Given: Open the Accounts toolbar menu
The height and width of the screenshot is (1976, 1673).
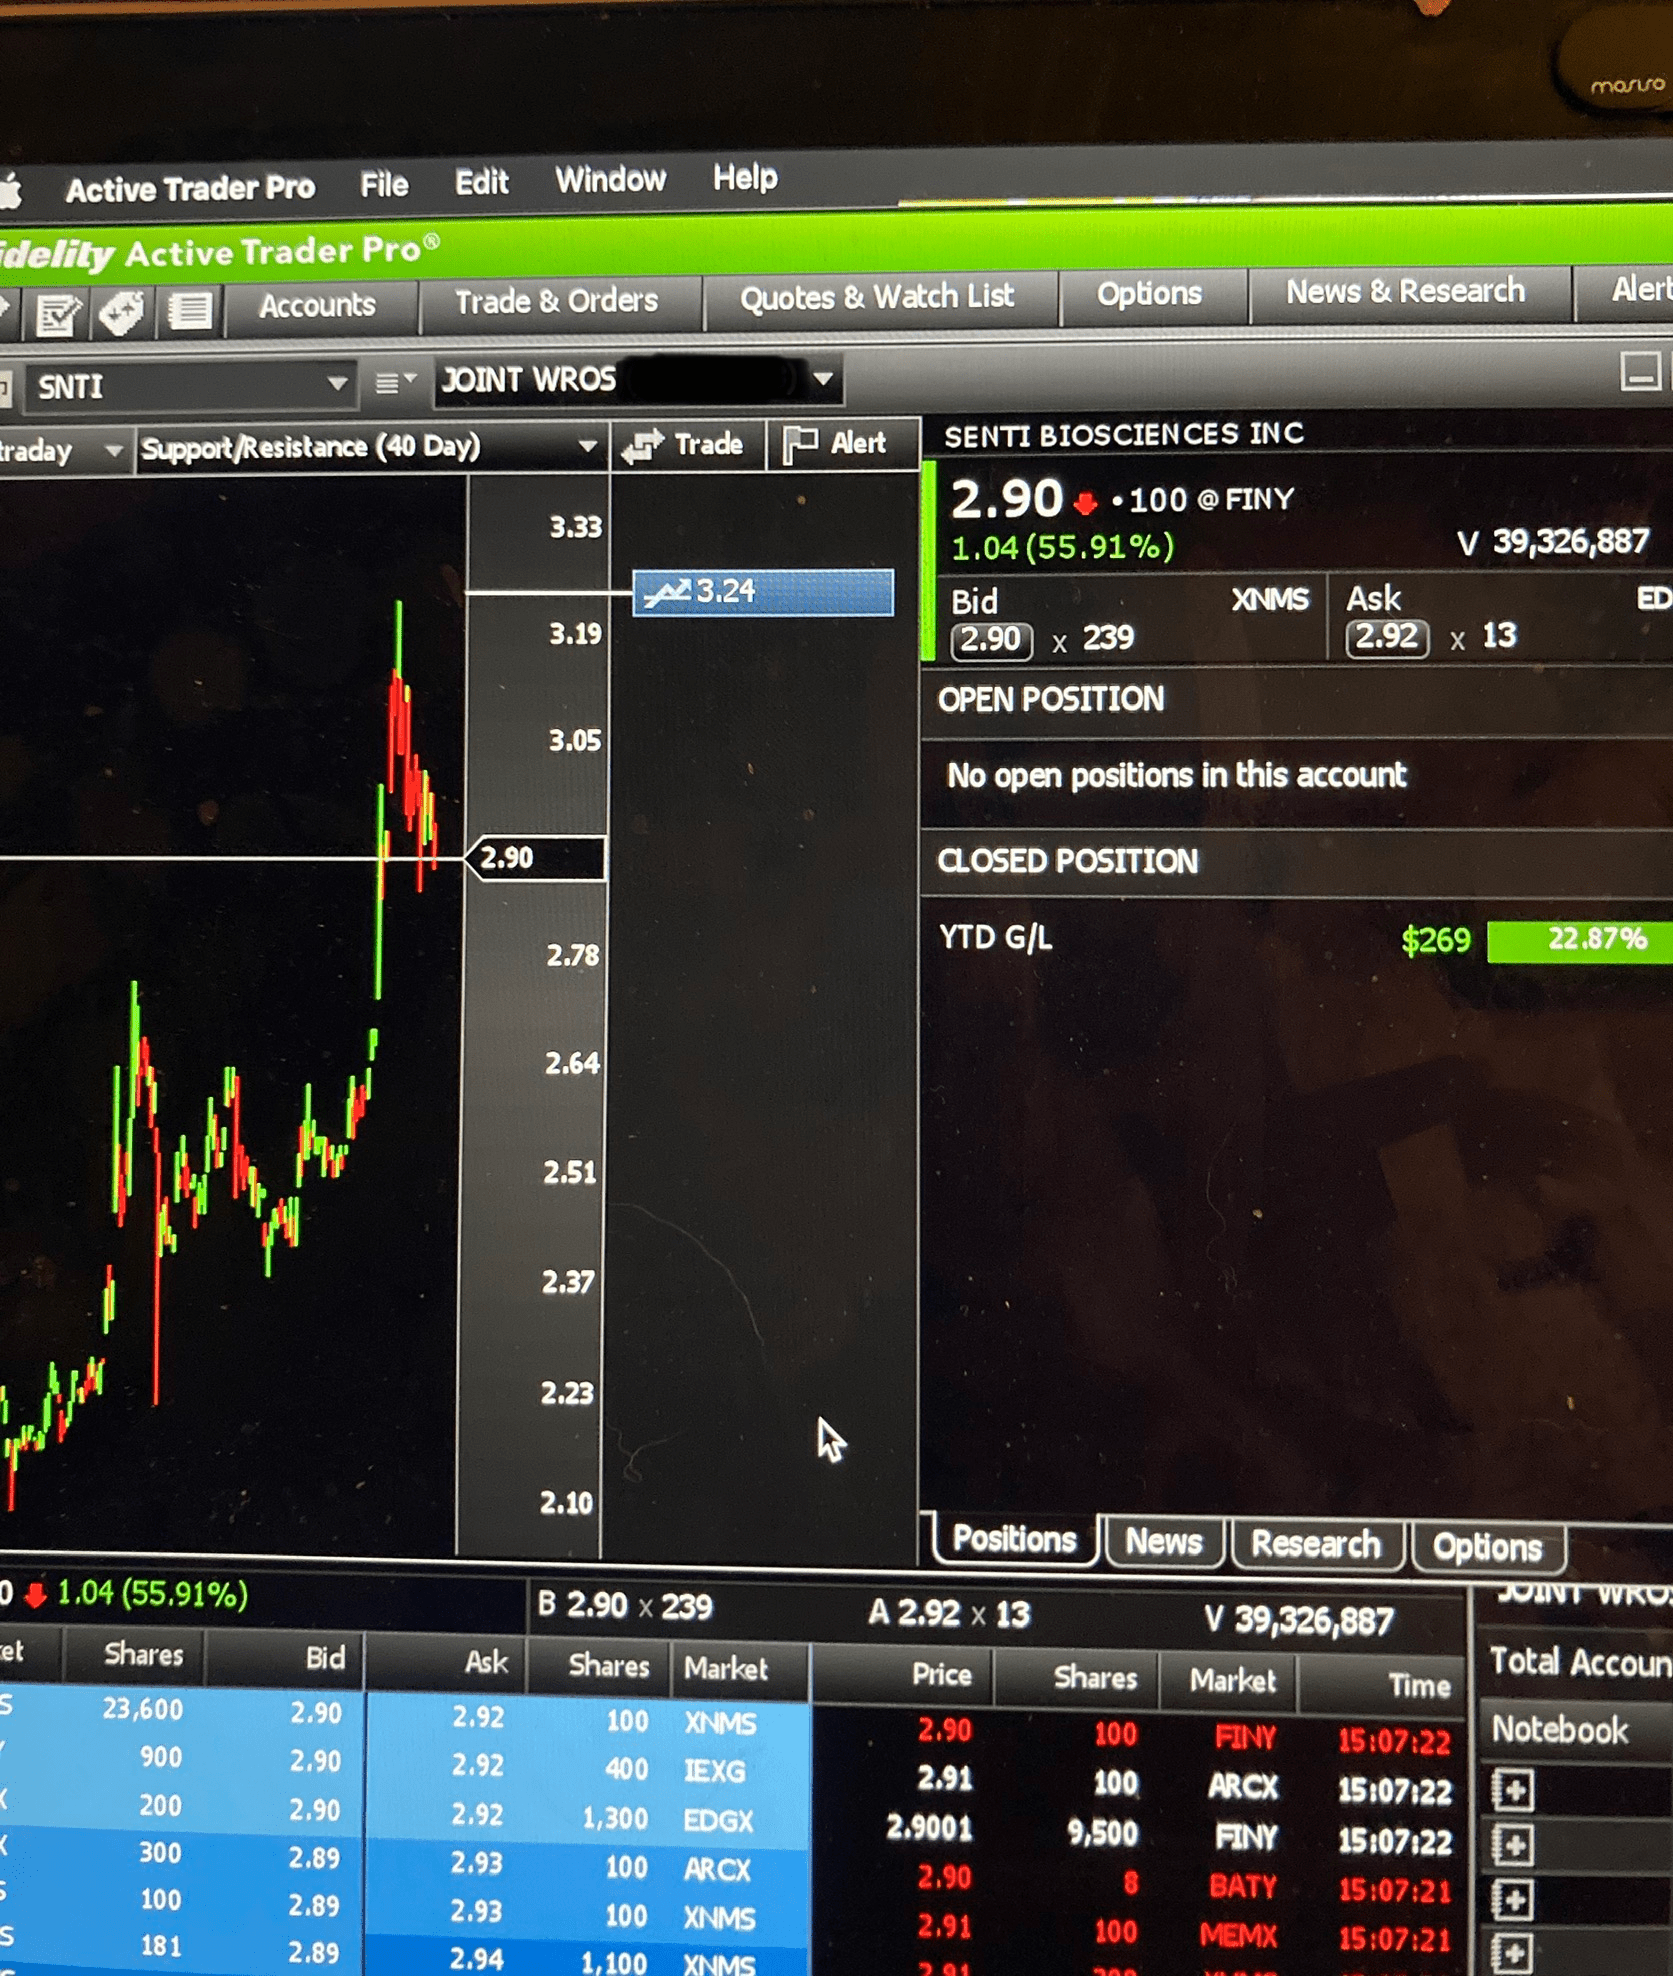Looking at the screenshot, I should click(318, 305).
